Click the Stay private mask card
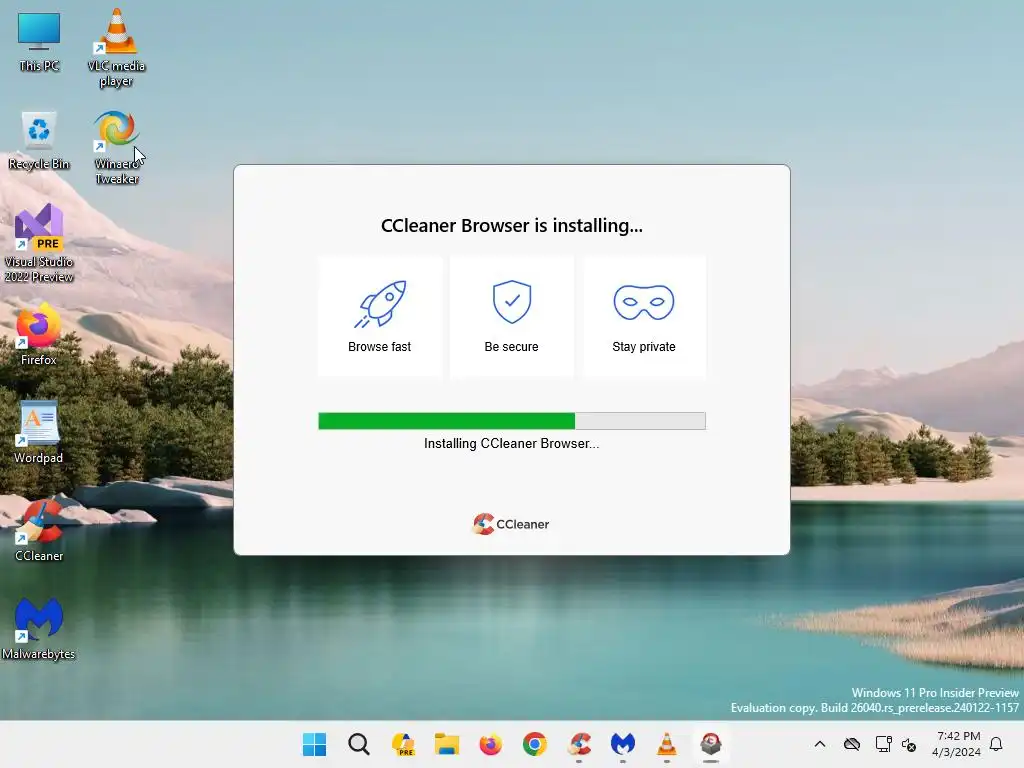The width and height of the screenshot is (1024, 768). pos(644,316)
